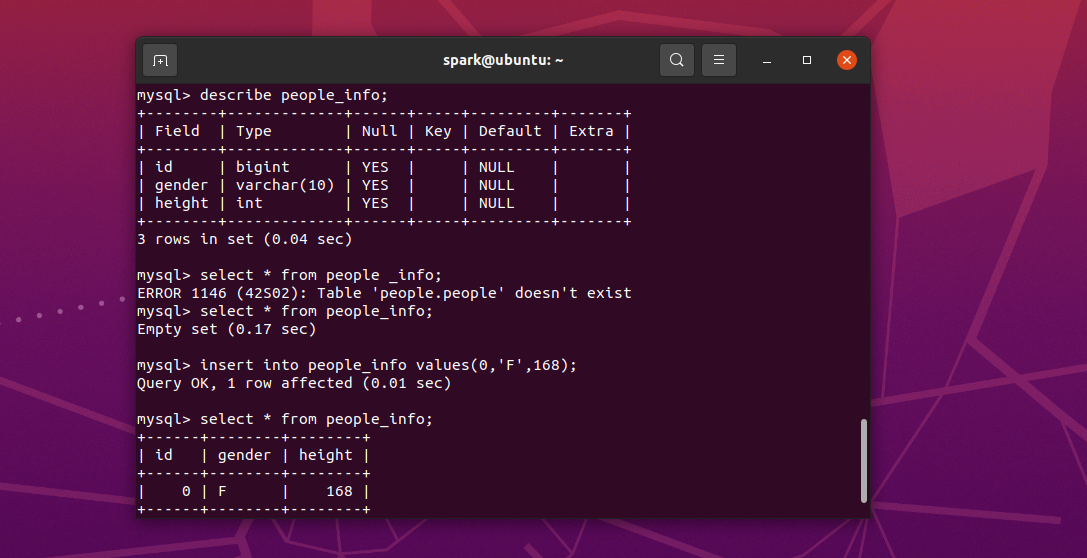Click 'gender' header in result table
Viewport: 1087px width, 558px height.
coord(244,455)
